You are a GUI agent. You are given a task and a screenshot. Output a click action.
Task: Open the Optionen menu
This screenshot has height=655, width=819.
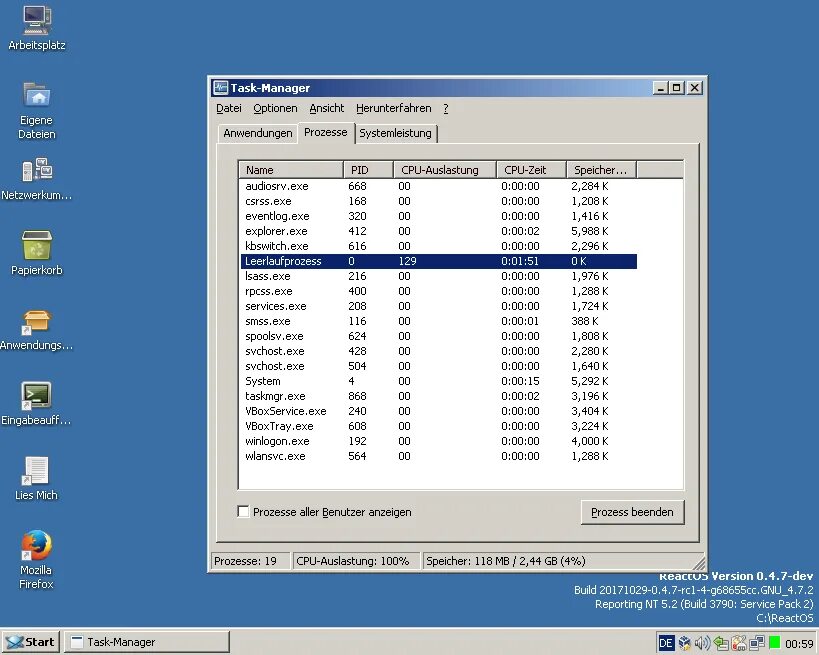coord(275,108)
